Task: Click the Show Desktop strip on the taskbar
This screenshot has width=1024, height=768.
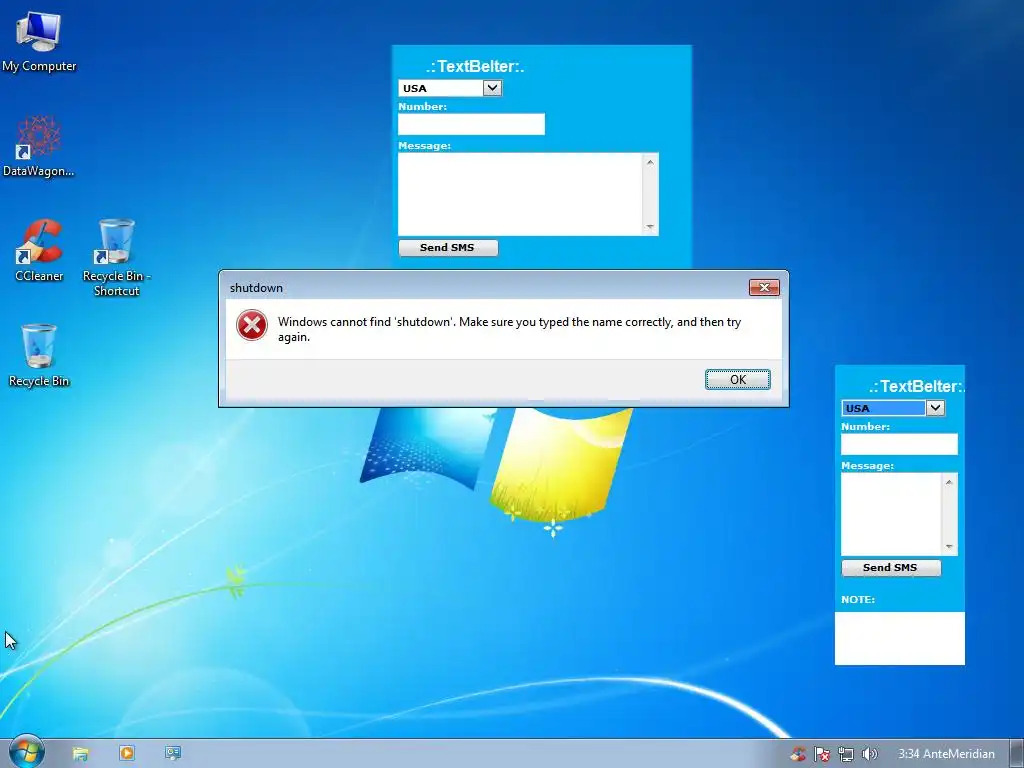Action: coord(1017,754)
